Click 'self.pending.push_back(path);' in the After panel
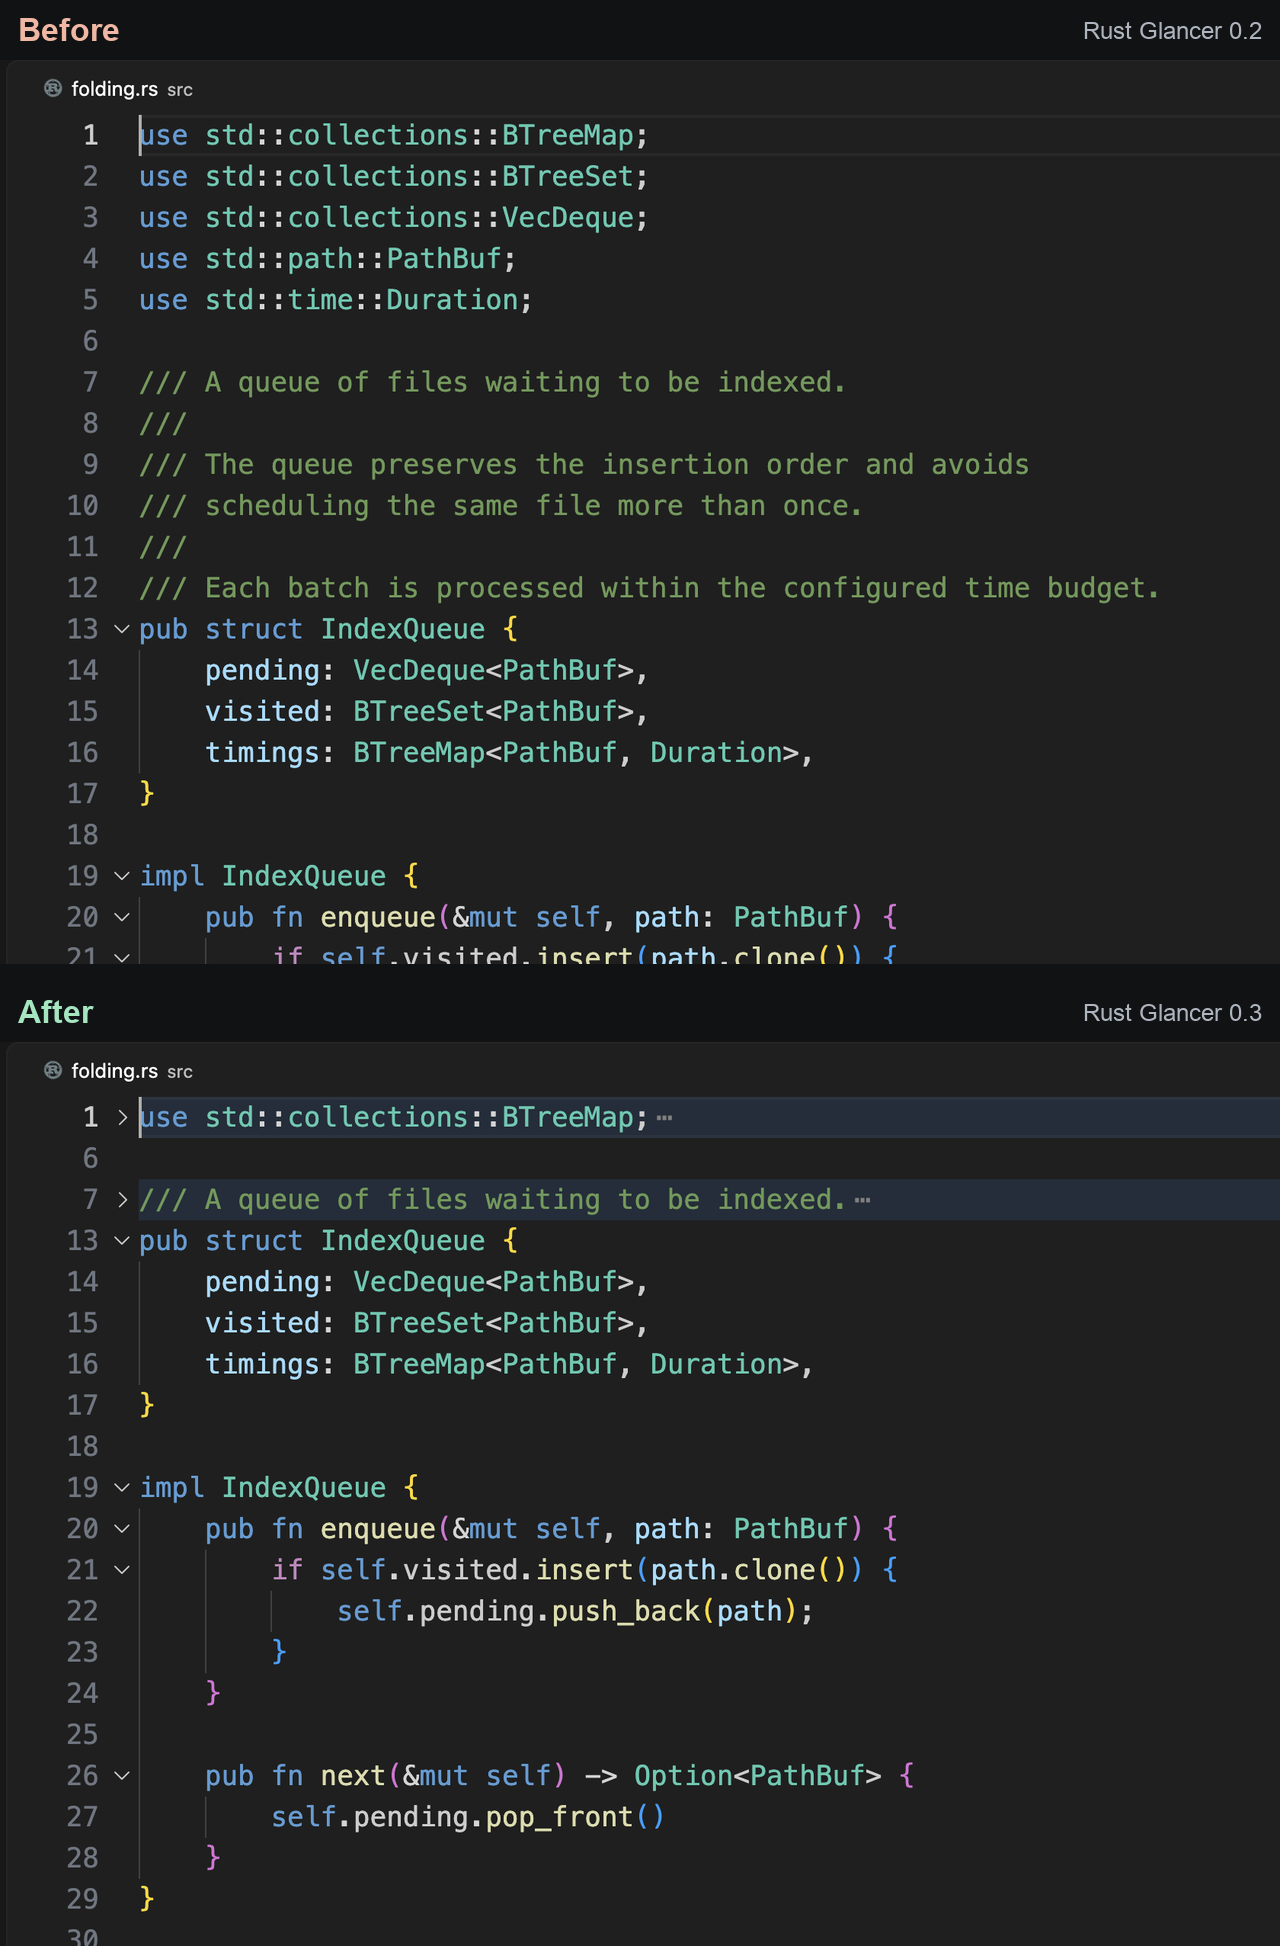This screenshot has height=1946, width=1280. [x=575, y=1611]
